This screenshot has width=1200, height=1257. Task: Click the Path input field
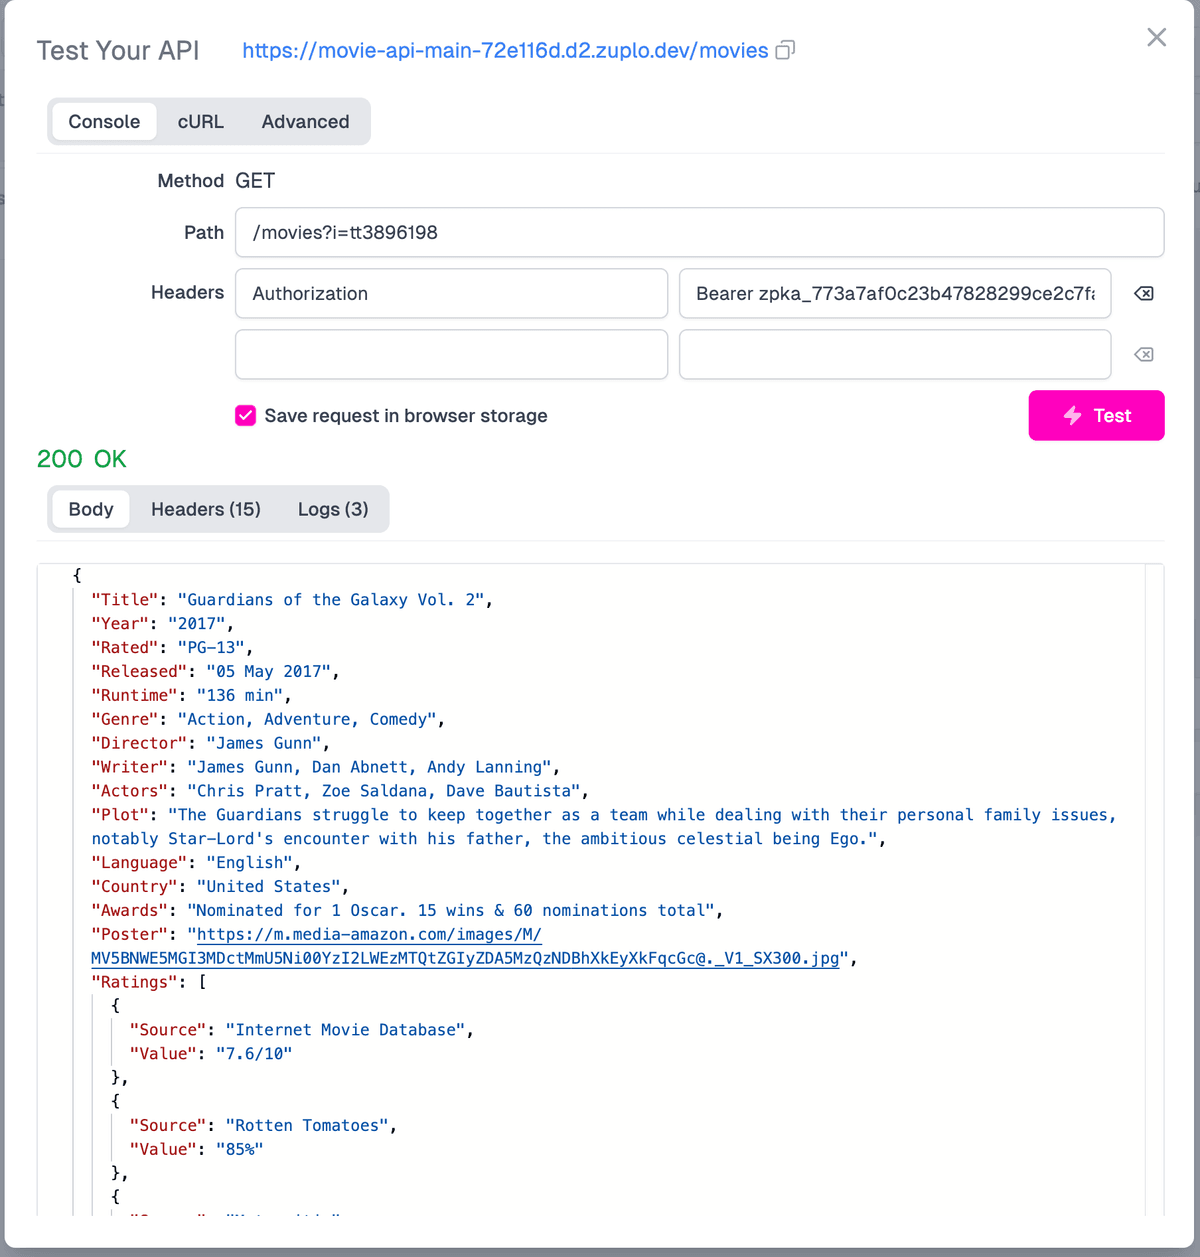[699, 232]
